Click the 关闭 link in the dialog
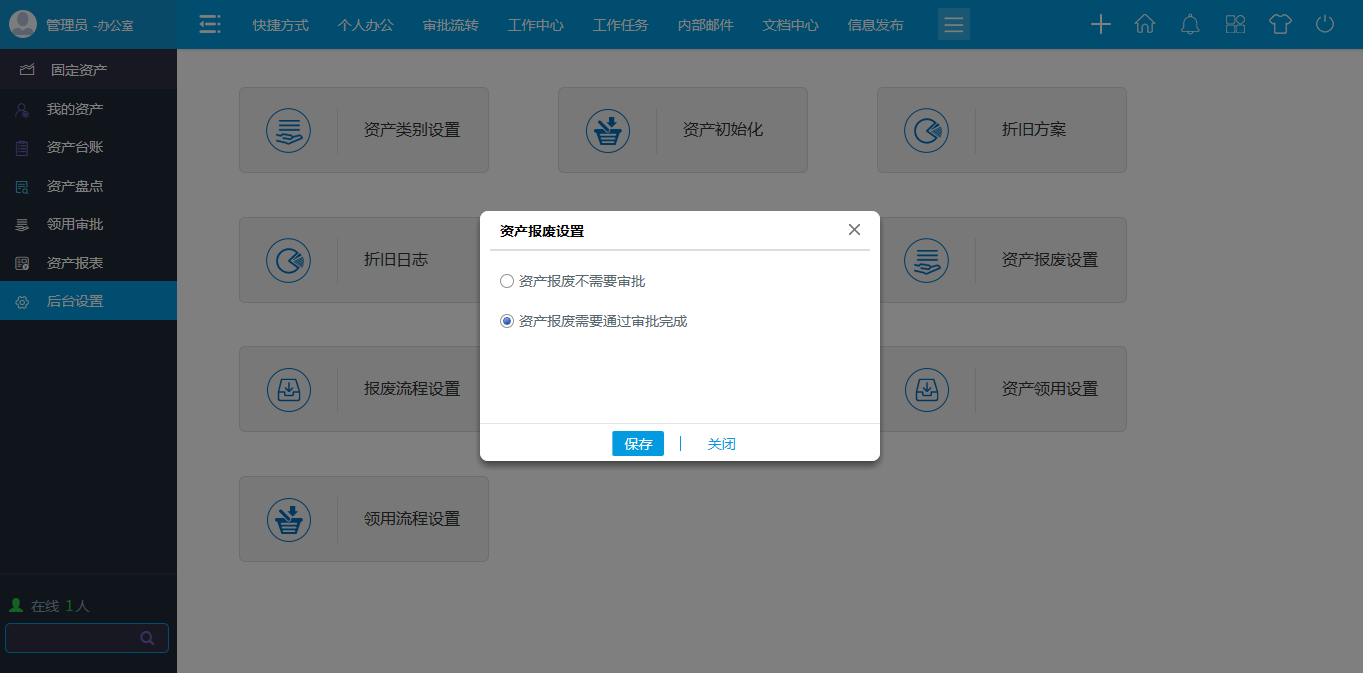Image resolution: width=1363 pixels, height=673 pixels. [x=721, y=443]
